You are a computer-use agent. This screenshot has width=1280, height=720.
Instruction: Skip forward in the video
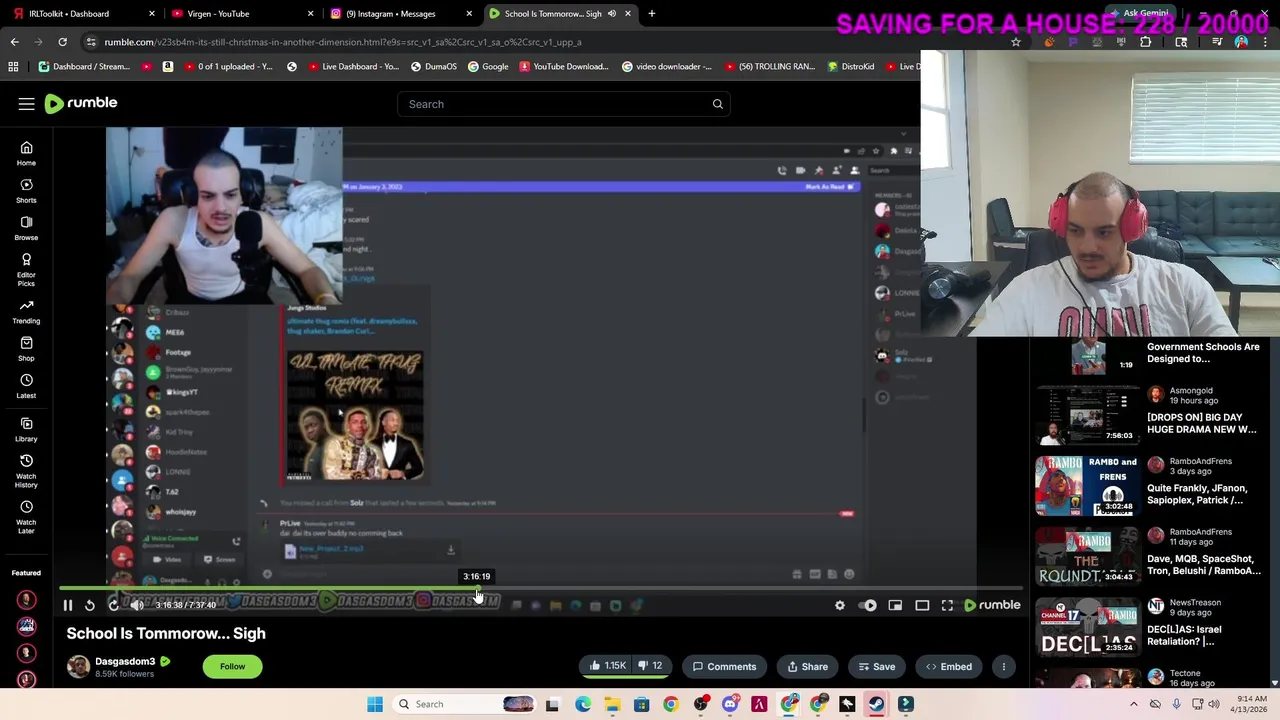(x=113, y=605)
